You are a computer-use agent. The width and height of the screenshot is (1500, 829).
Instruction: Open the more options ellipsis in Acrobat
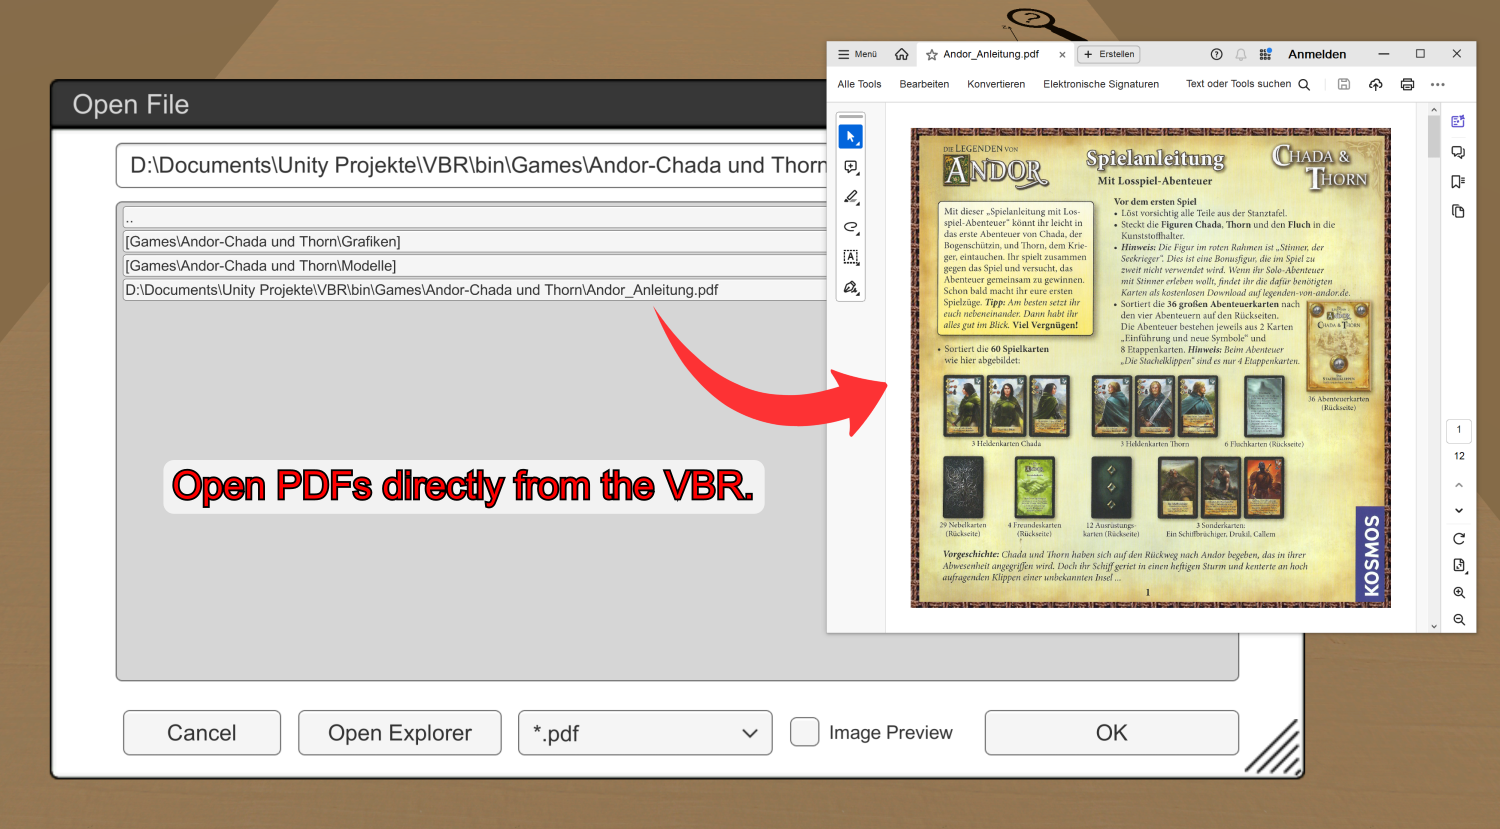coord(1438,84)
